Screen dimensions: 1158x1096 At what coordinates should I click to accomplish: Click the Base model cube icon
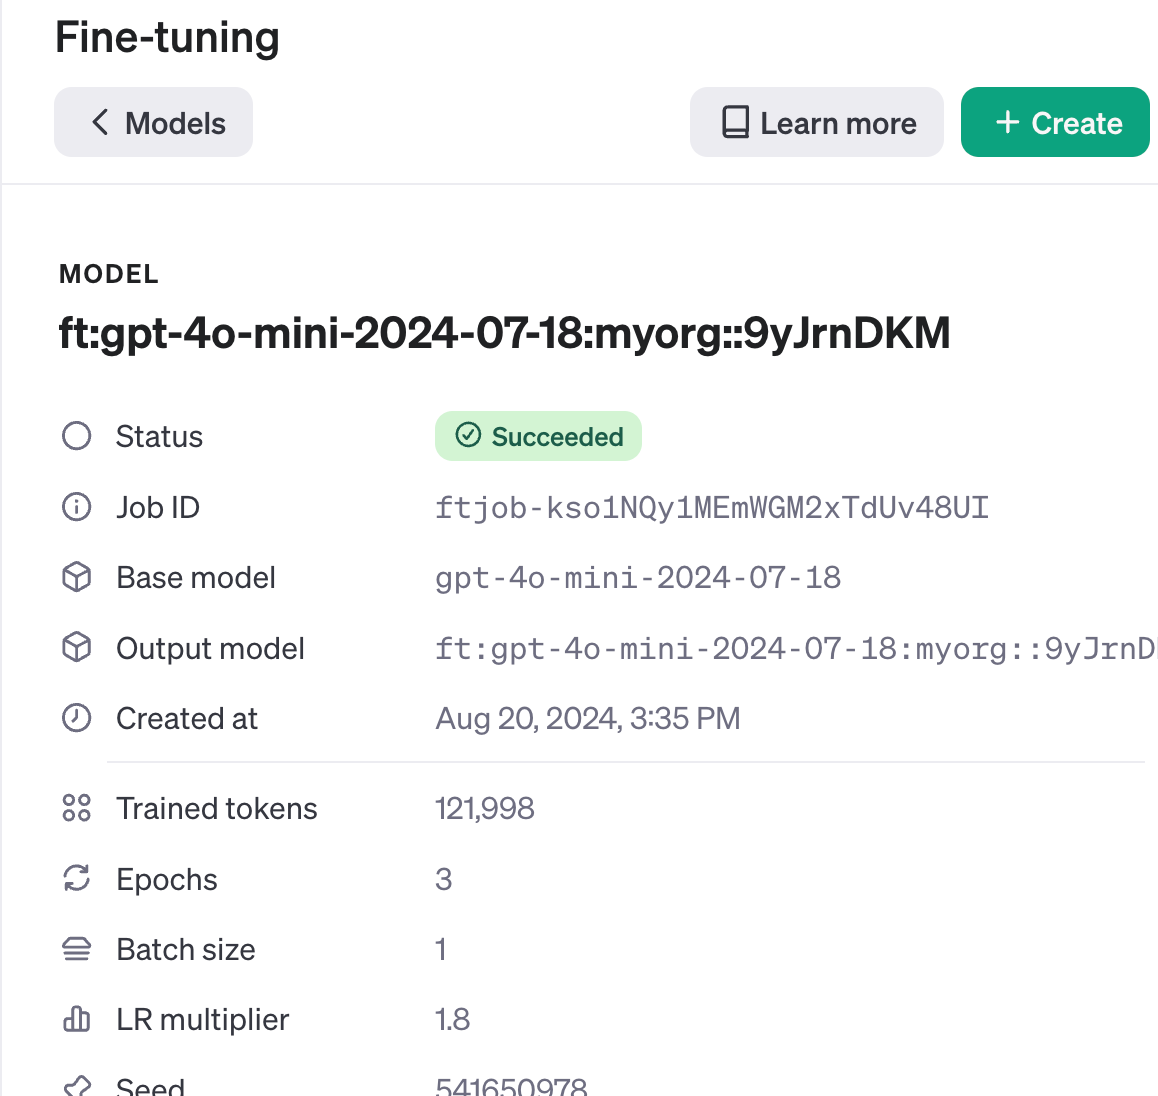pos(77,577)
